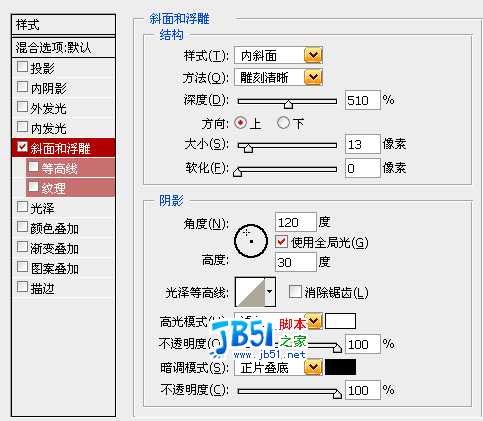Viewport: 483px width, 421px height.
Task: Select the 斜面和浮雕 list item
Action: click(x=63, y=148)
